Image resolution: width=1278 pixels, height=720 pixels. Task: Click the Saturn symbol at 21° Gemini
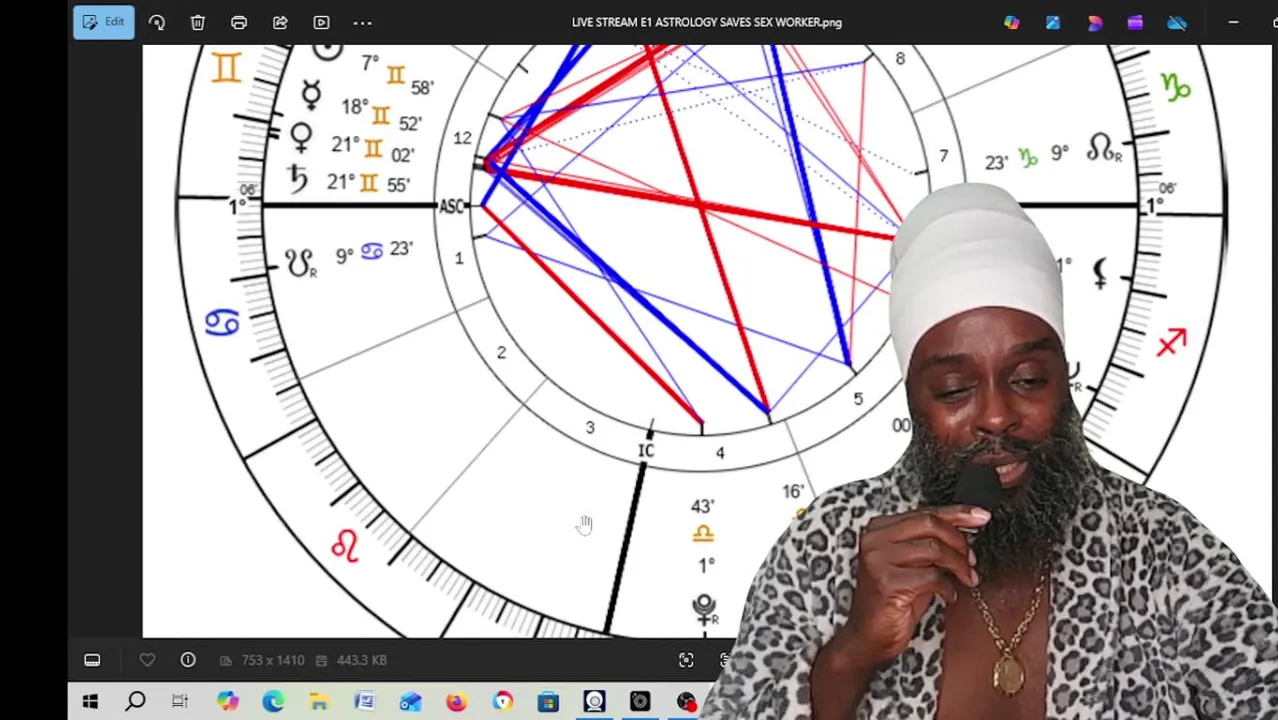coord(297,178)
